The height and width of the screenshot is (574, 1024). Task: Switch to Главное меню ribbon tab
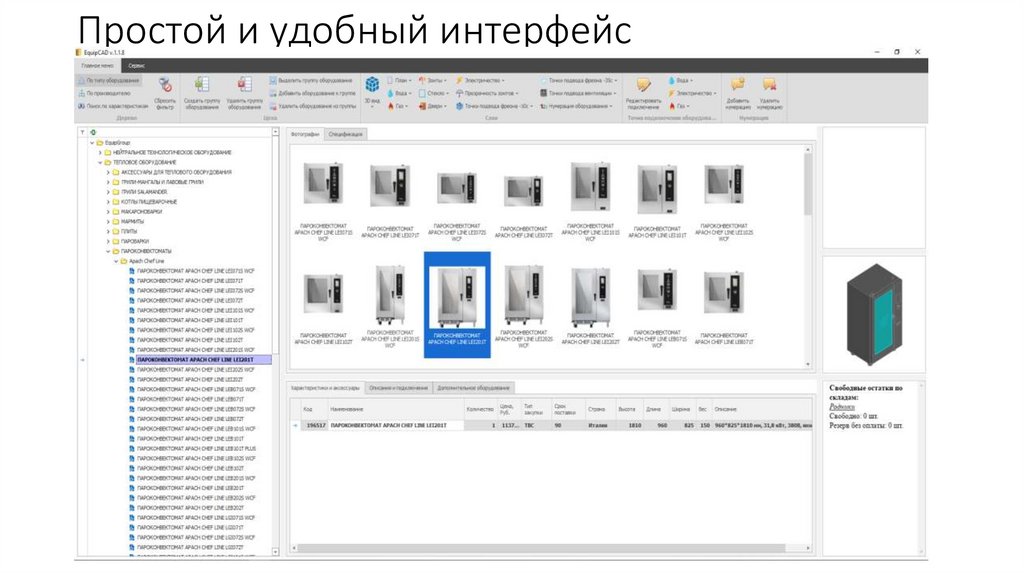tap(97, 65)
